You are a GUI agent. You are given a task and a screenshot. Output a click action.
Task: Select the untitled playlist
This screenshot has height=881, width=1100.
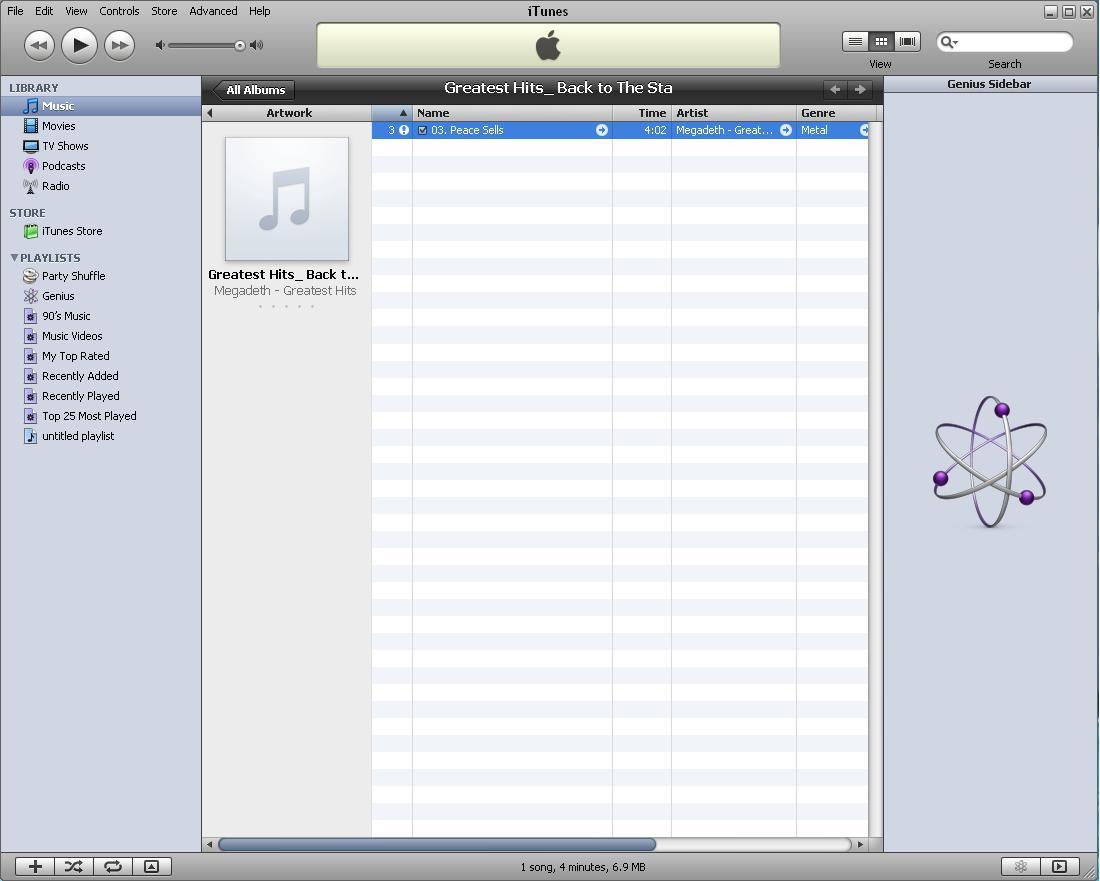101,436
